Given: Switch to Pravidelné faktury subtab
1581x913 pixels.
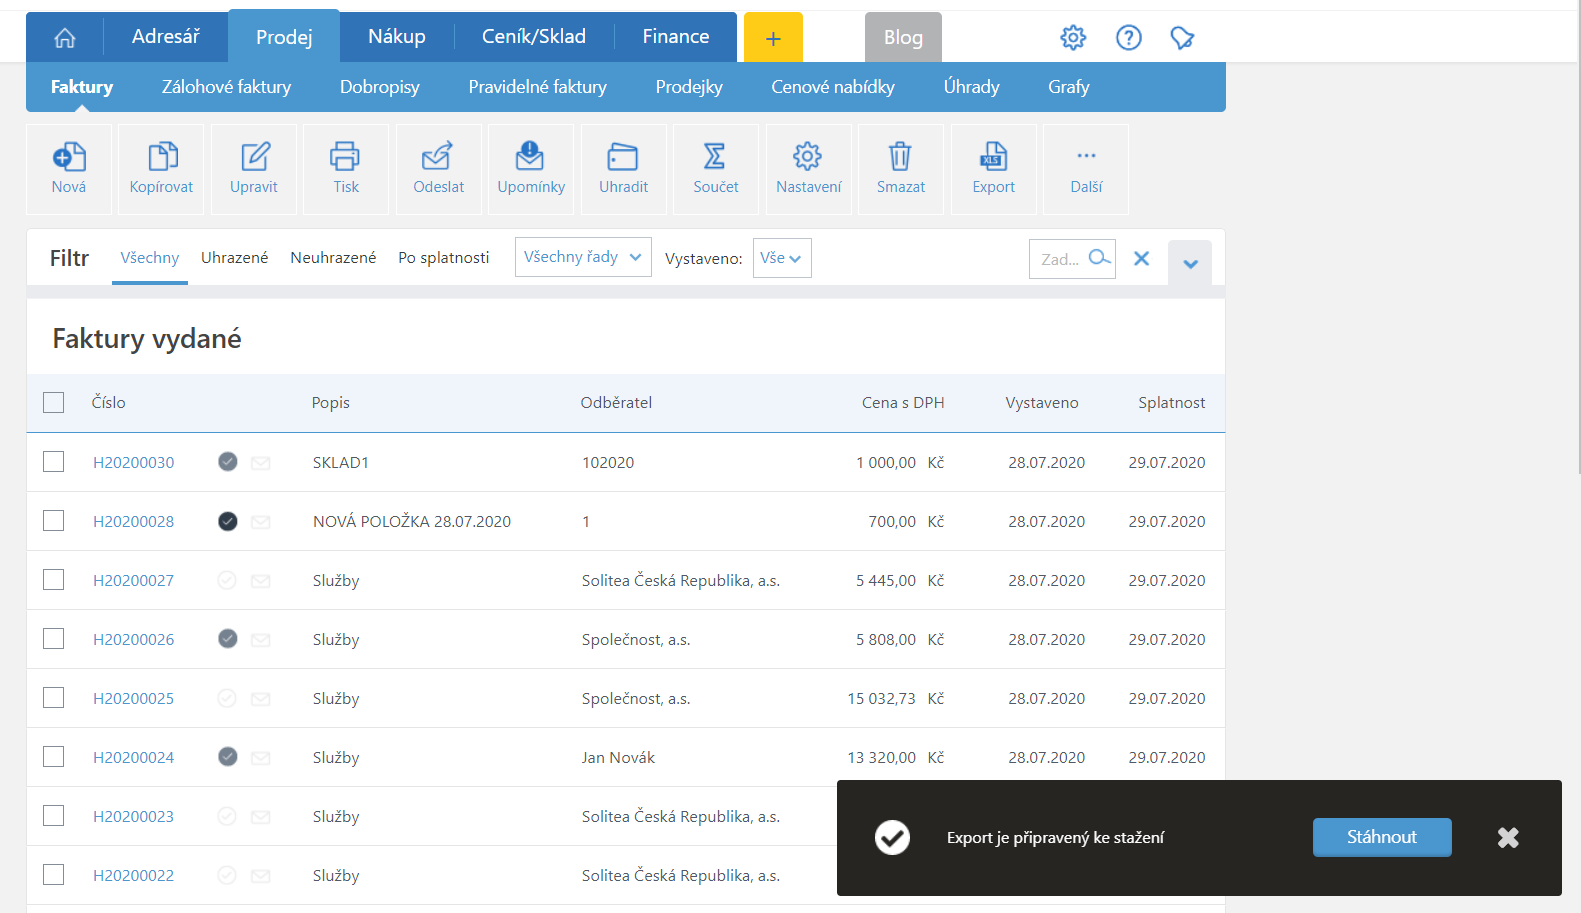Looking at the screenshot, I should point(538,87).
